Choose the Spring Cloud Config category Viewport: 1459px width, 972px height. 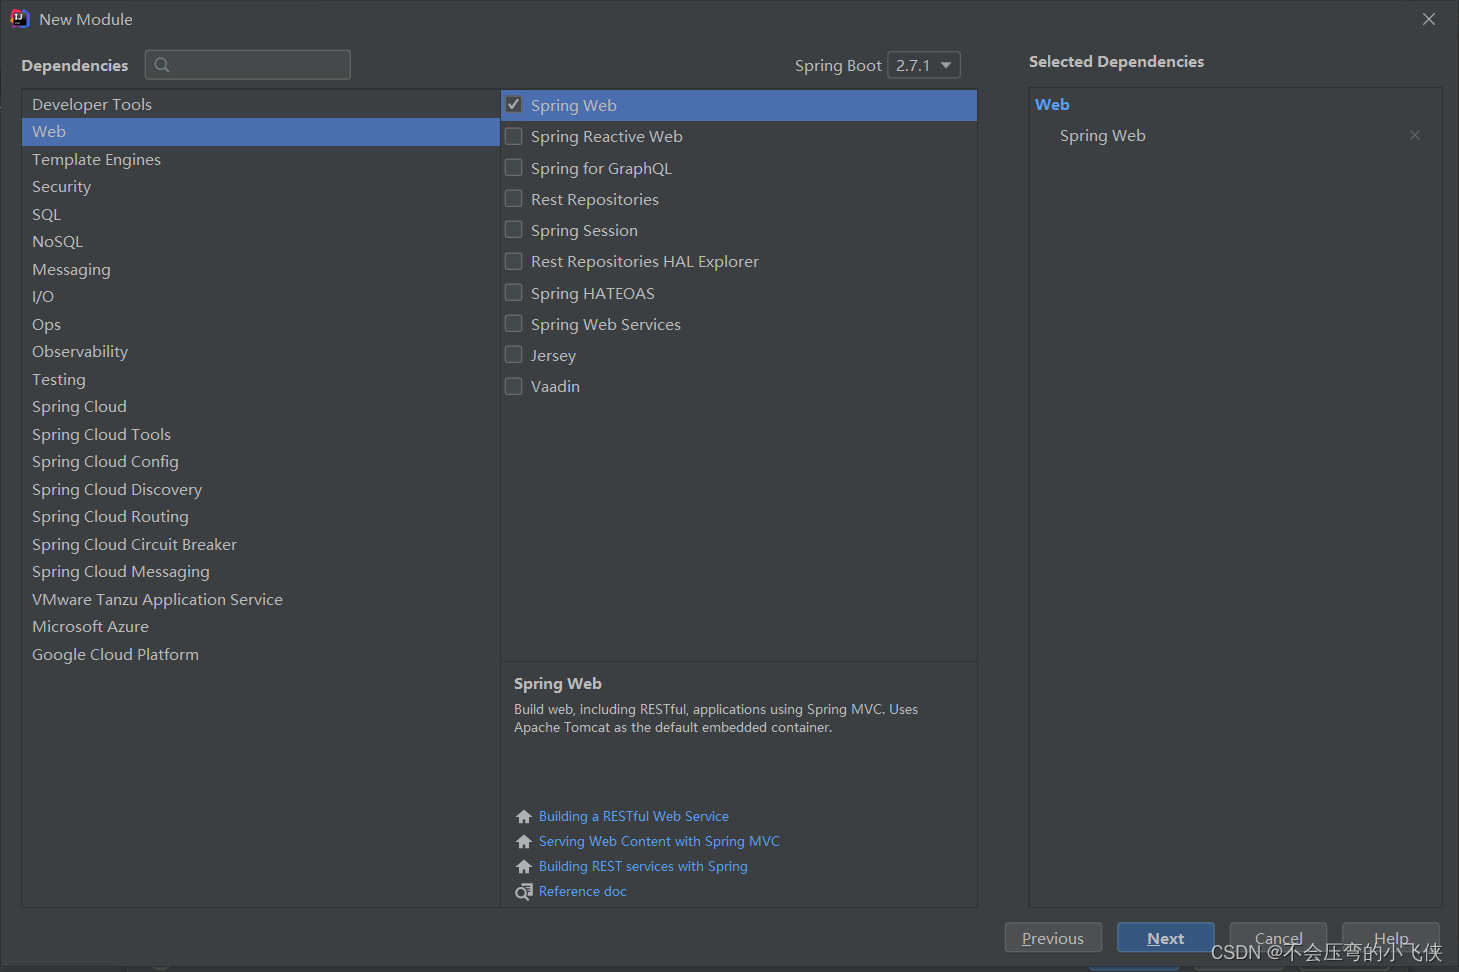coord(260,462)
